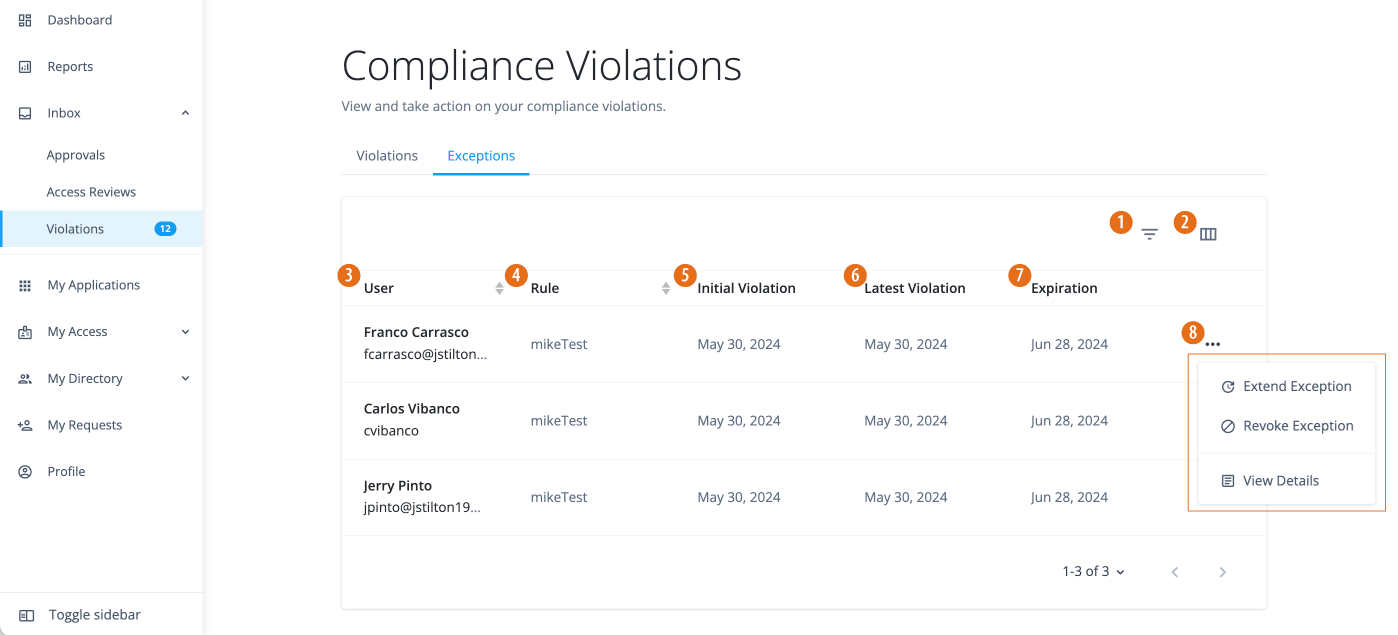Select the My Applications grid icon
Image resolution: width=1398 pixels, height=635 pixels.
pos(24,284)
